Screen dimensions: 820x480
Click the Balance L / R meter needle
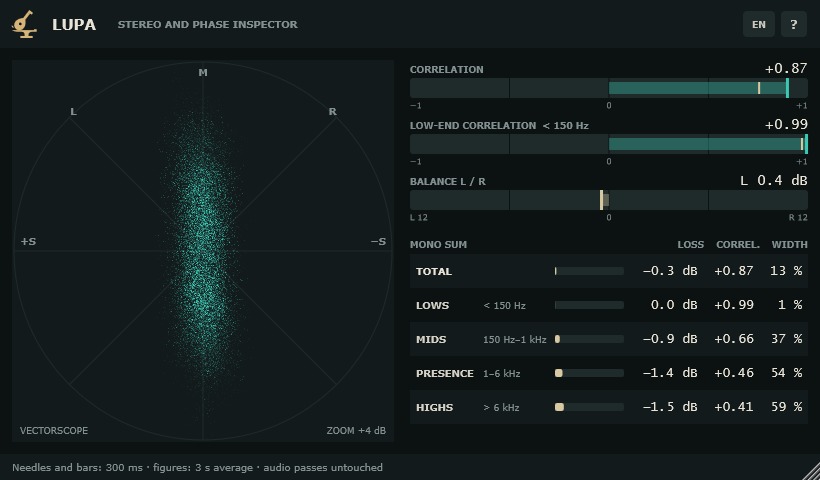[x=601, y=200]
